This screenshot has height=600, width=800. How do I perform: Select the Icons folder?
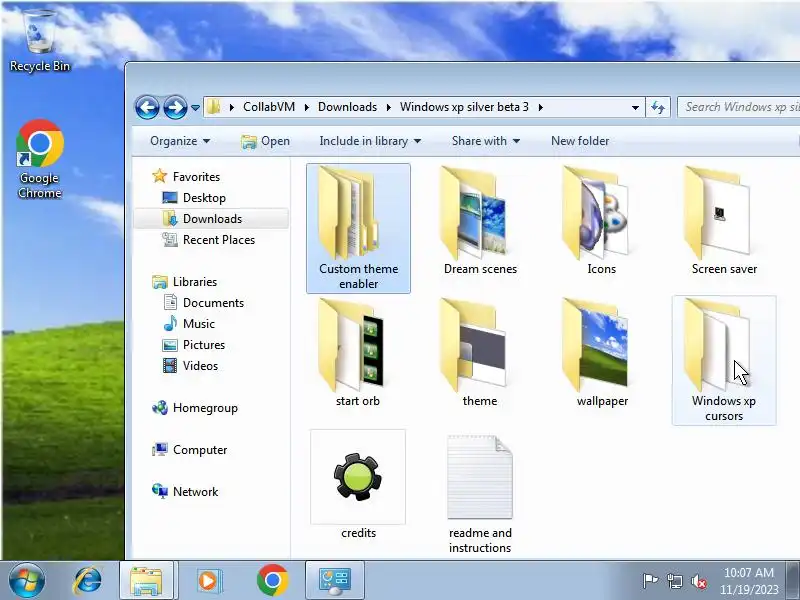pyautogui.click(x=601, y=221)
